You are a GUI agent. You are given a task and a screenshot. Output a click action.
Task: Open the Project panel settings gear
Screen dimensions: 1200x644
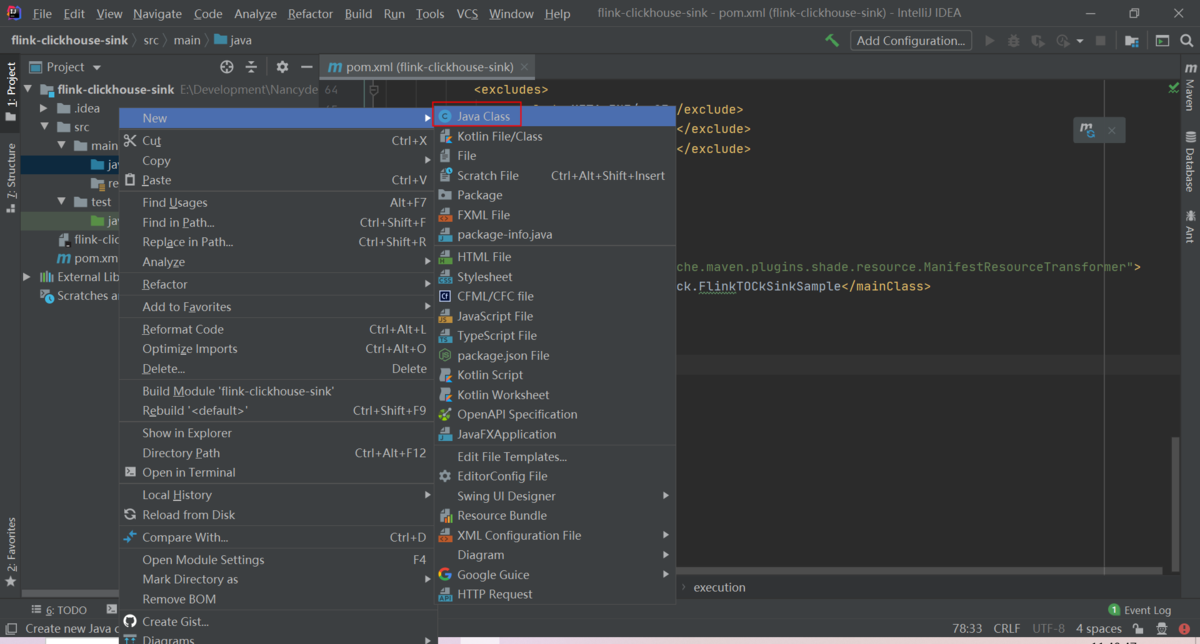pyautogui.click(x=282, y=67)
